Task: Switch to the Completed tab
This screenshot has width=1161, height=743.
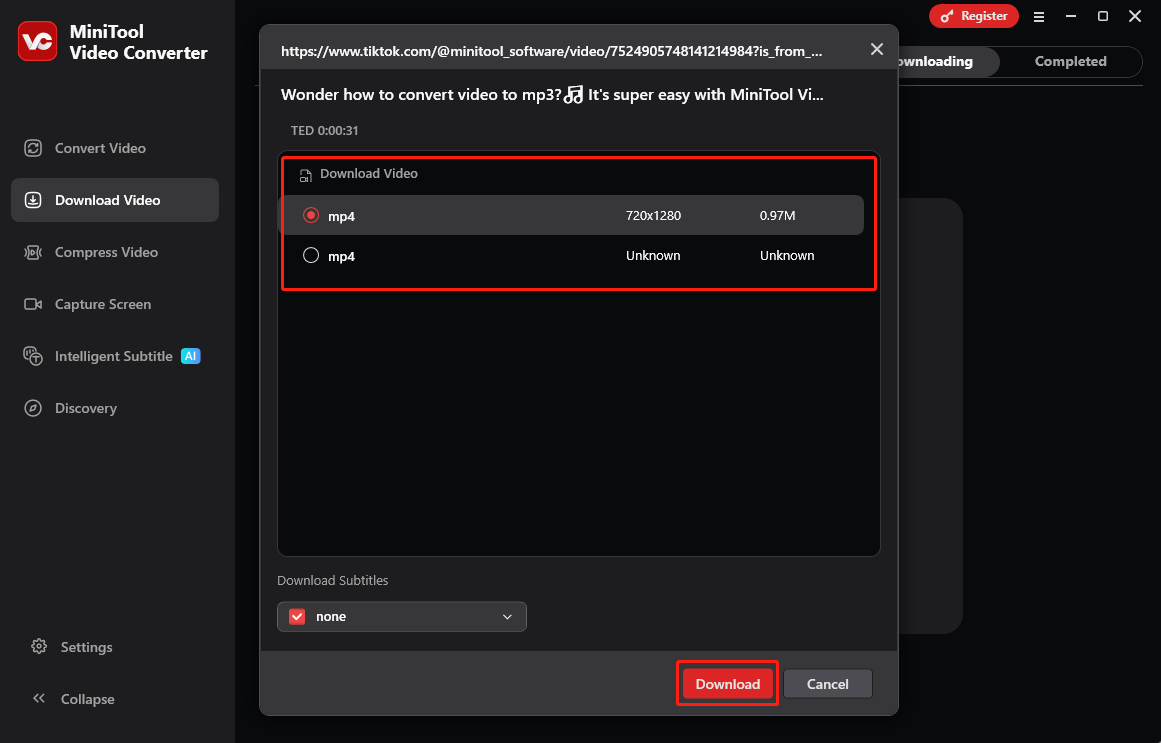Action: pyautogui.click(x=1070, y=61)
